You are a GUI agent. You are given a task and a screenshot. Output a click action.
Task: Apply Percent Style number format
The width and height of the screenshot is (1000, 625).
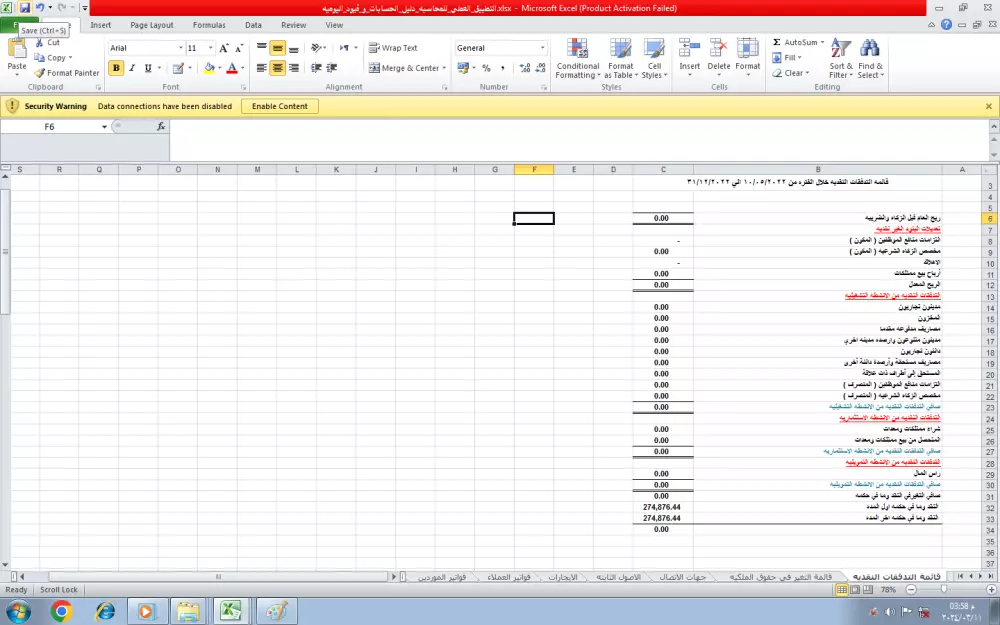coord(487,68)
